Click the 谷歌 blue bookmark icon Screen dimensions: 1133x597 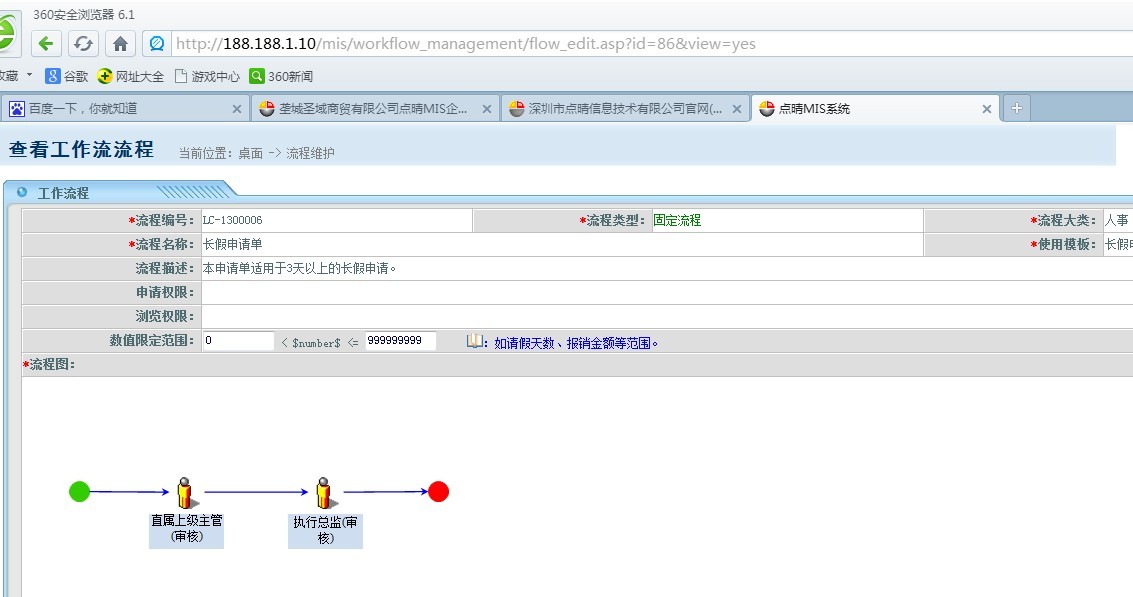[x=52, y=76]
